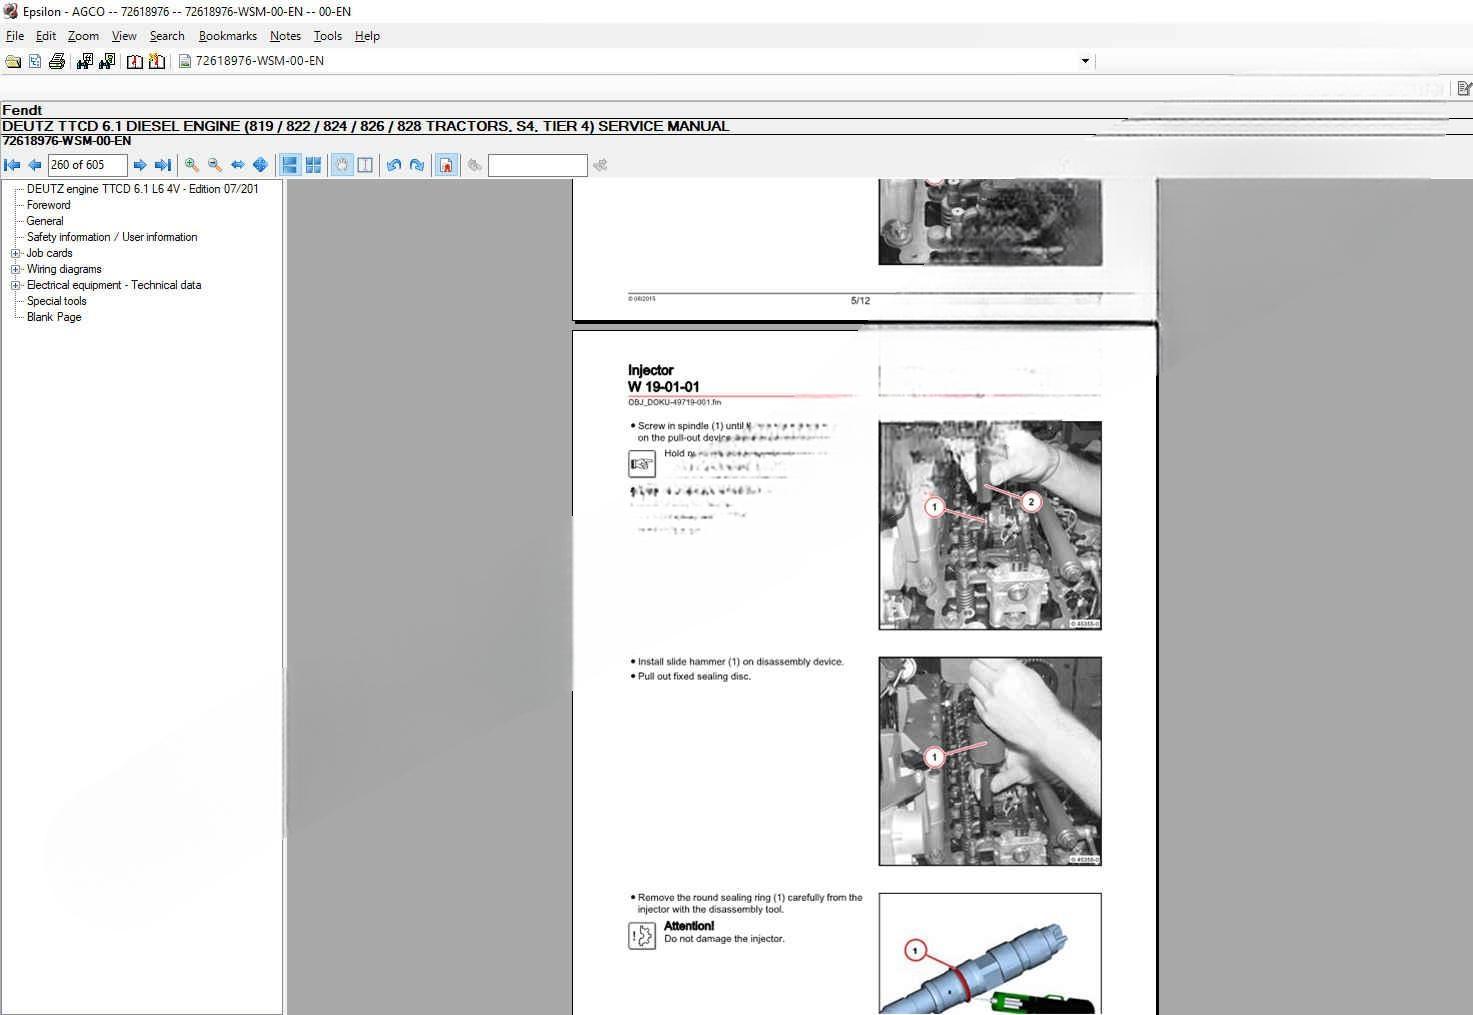Toggle the text selection cursor tool
This screenshot has width=1473, height=1015.
pos(365,165)
